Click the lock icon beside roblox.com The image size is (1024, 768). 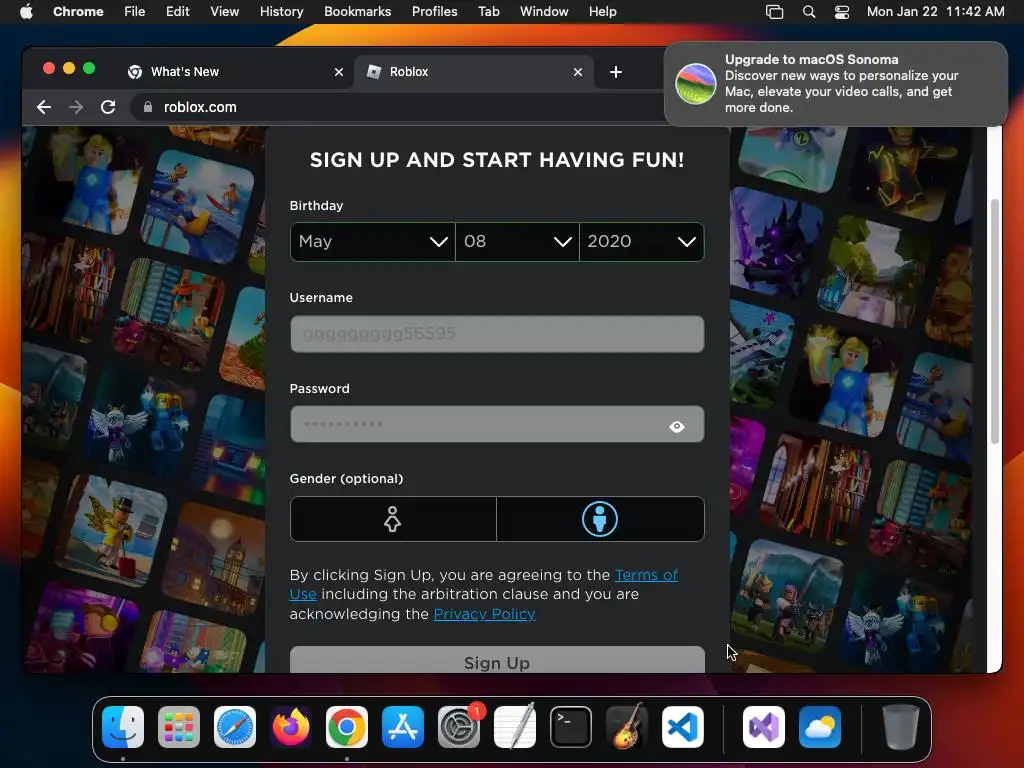(x=148, y=107)
